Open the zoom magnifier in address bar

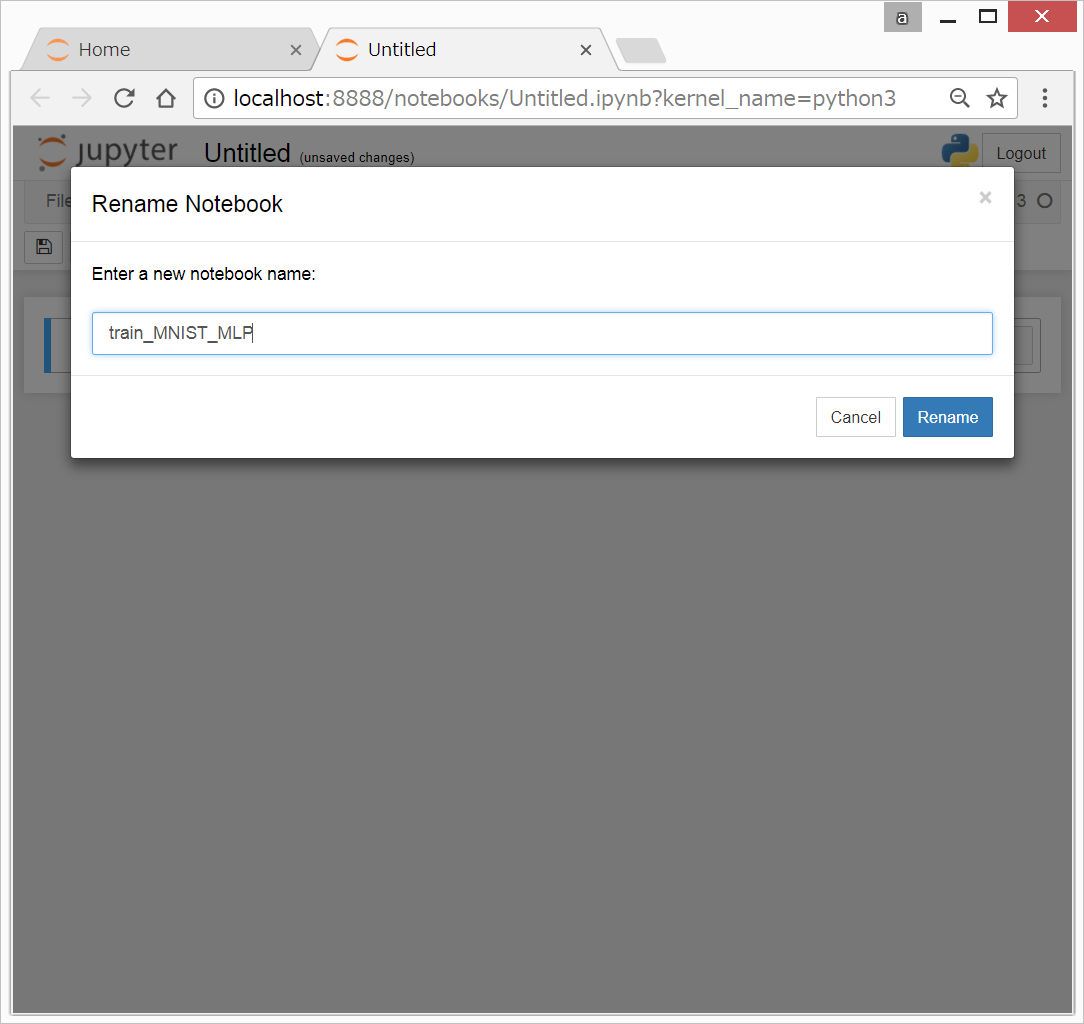click(959, 98)
